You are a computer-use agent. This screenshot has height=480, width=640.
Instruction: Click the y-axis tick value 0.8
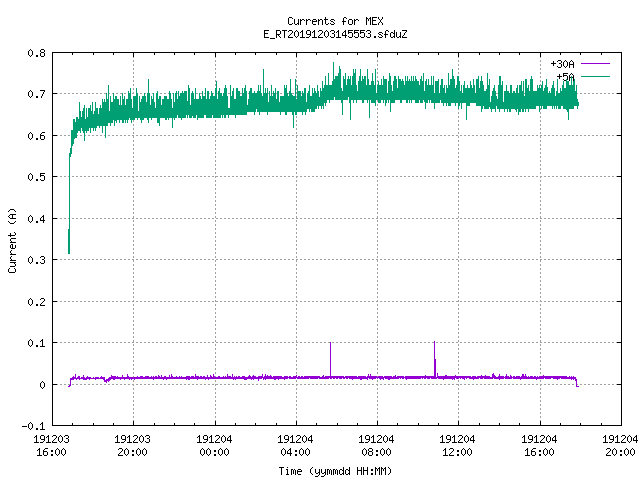36,53
